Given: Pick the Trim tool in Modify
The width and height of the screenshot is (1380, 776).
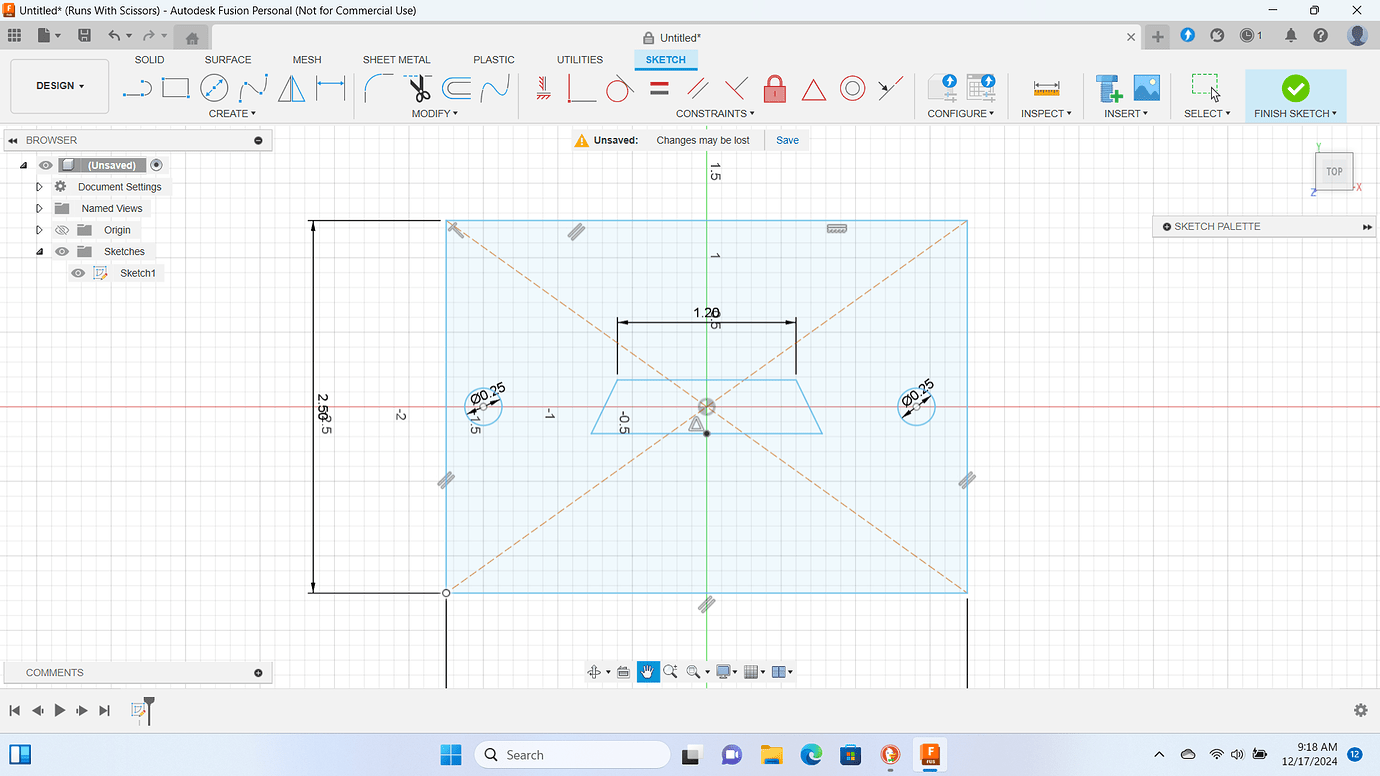Looking at the screenshot, I should click(420, 88).
